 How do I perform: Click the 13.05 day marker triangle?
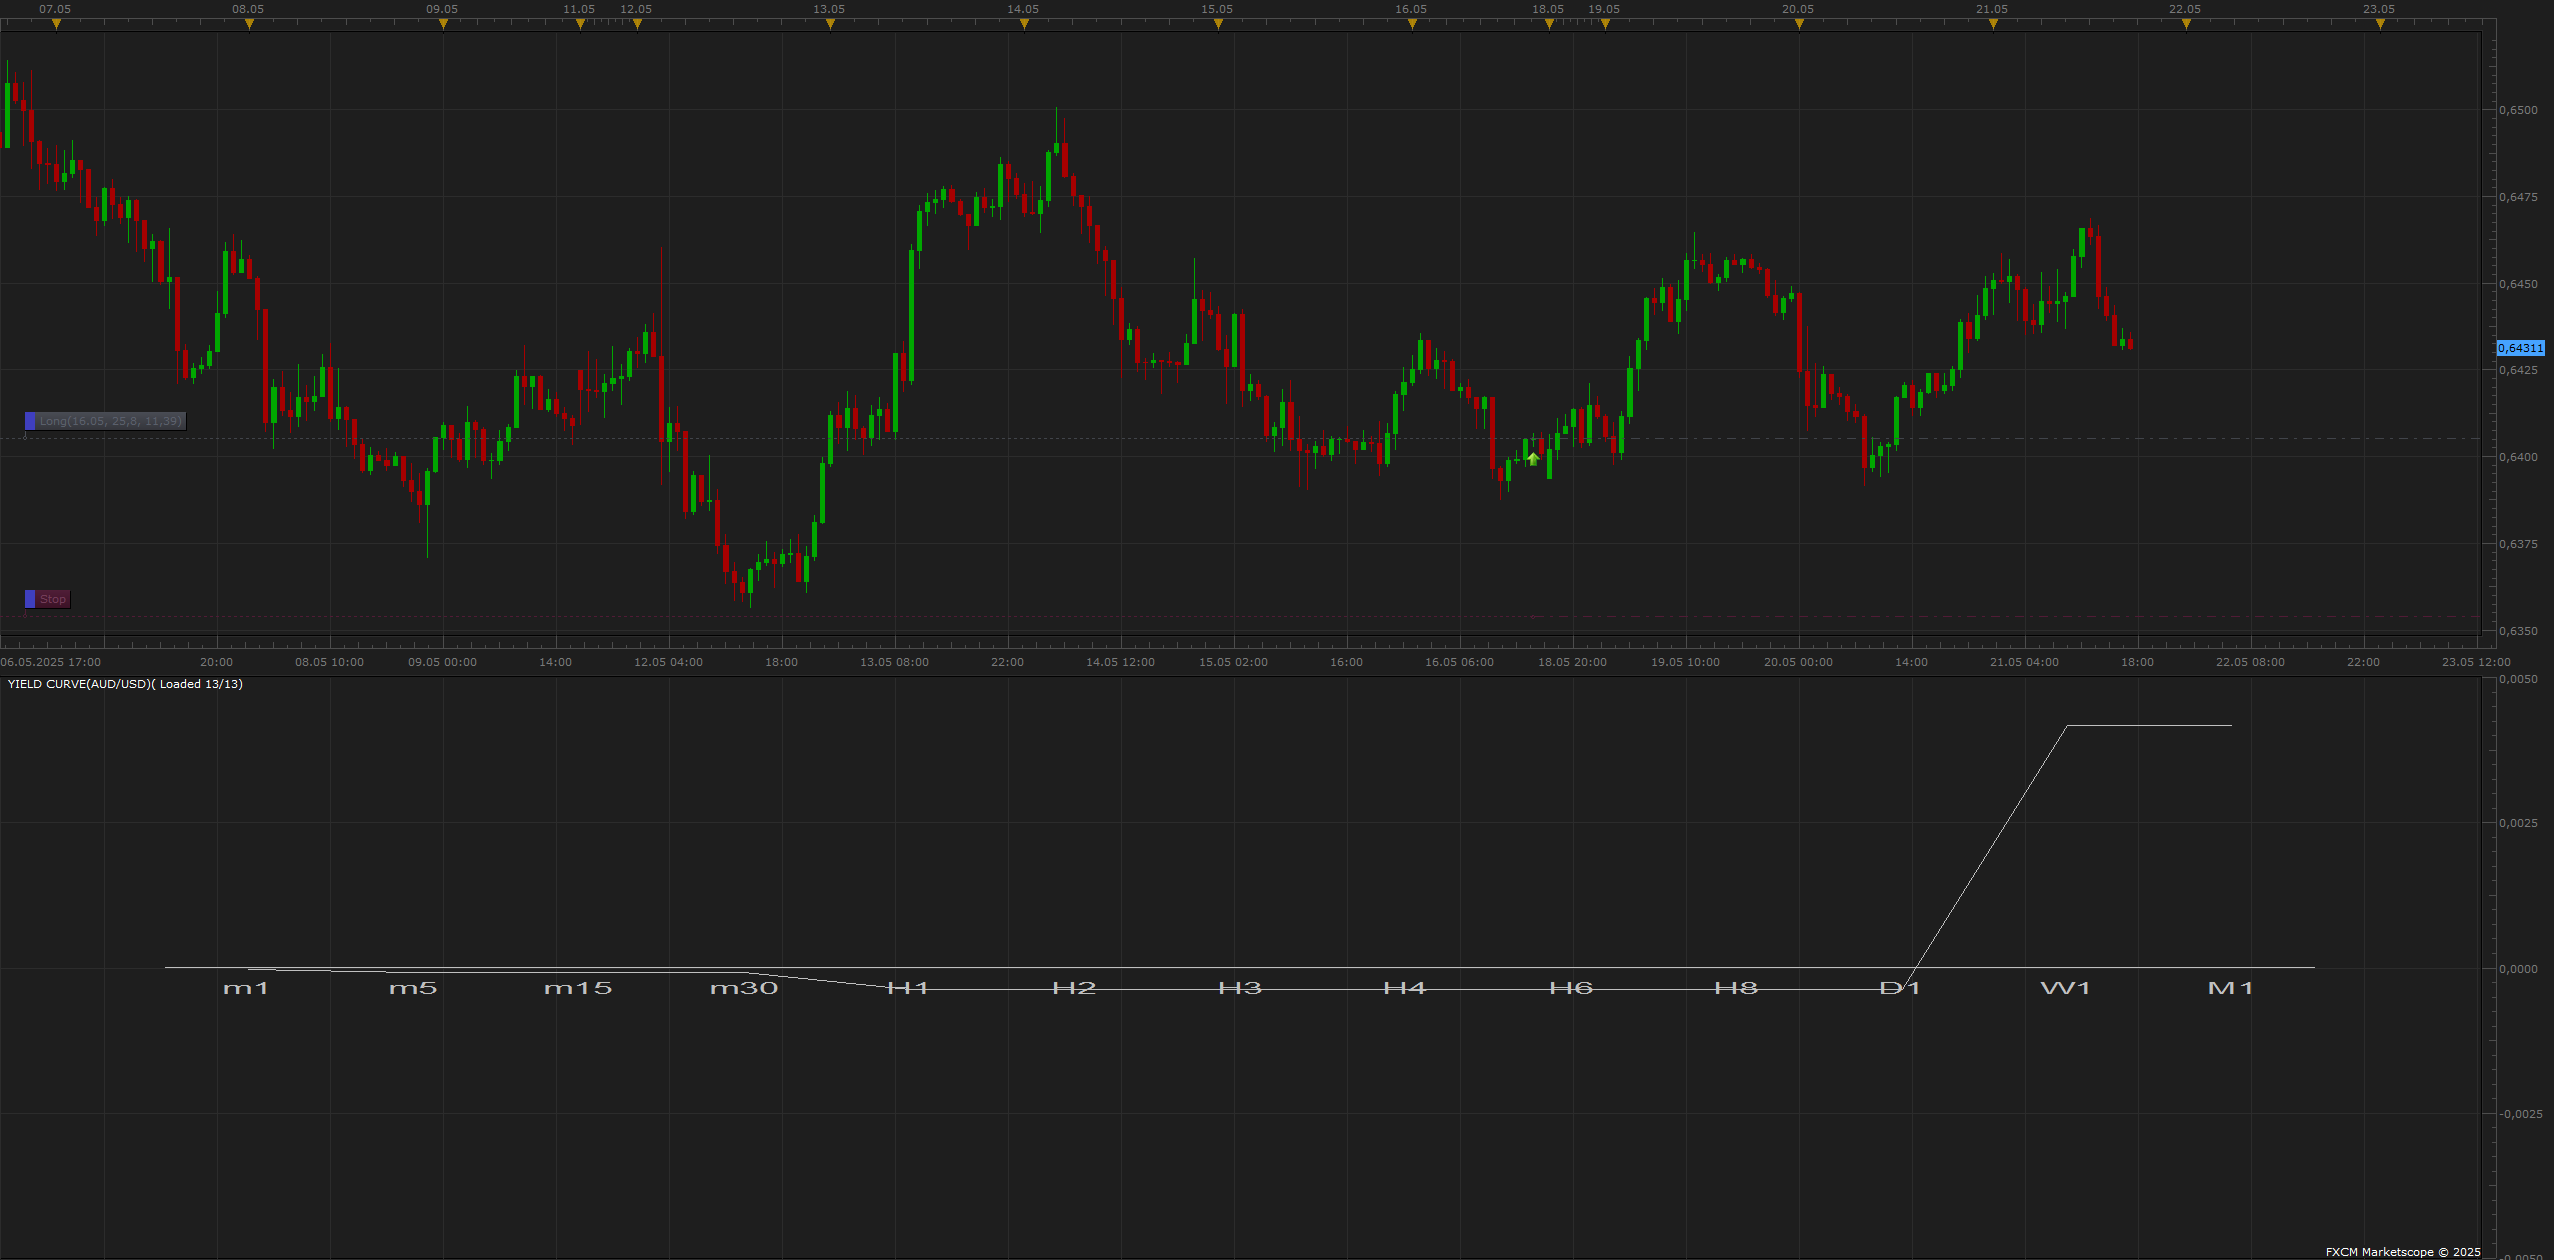click(x=830, y=24)
